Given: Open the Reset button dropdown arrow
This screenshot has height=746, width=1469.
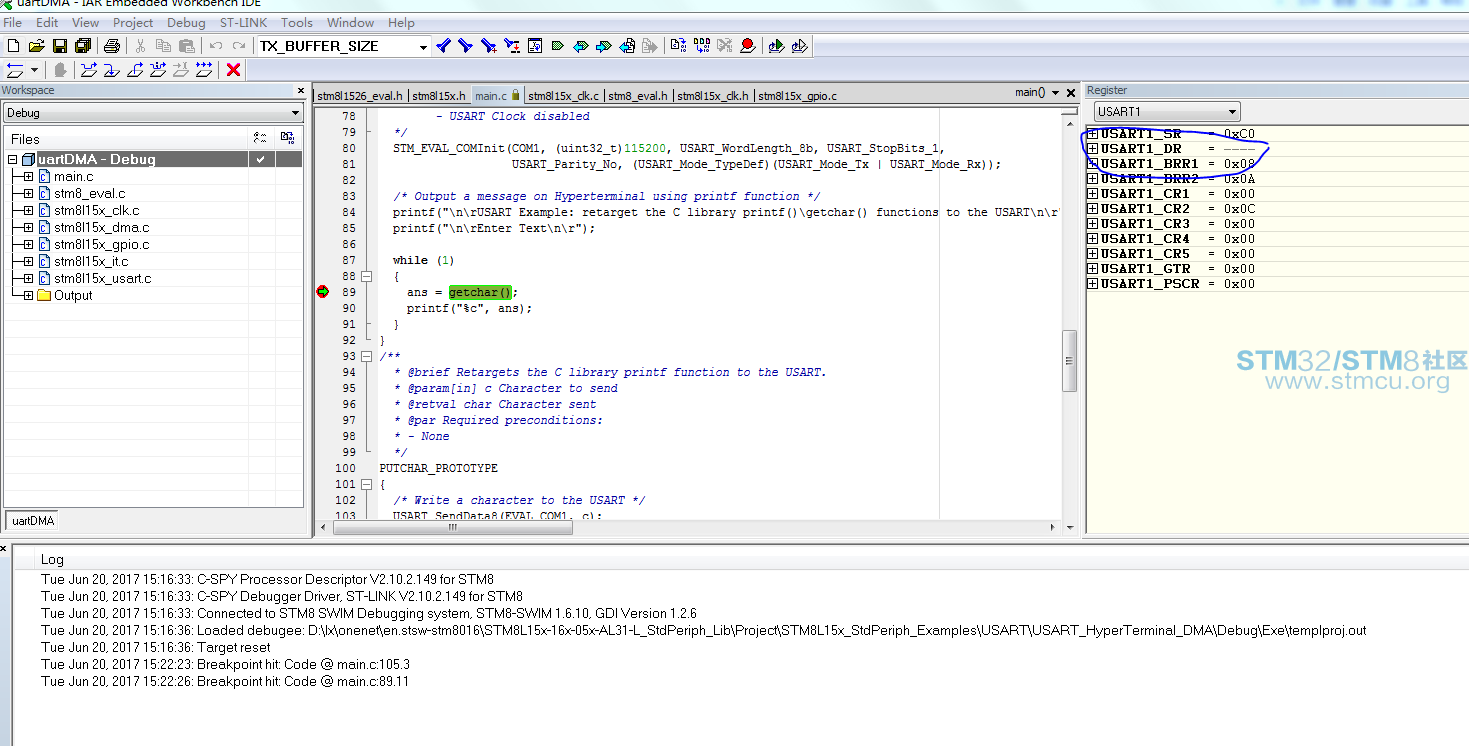Looking at the screenshot, I should pyautogui.click(x=35, y=70).
